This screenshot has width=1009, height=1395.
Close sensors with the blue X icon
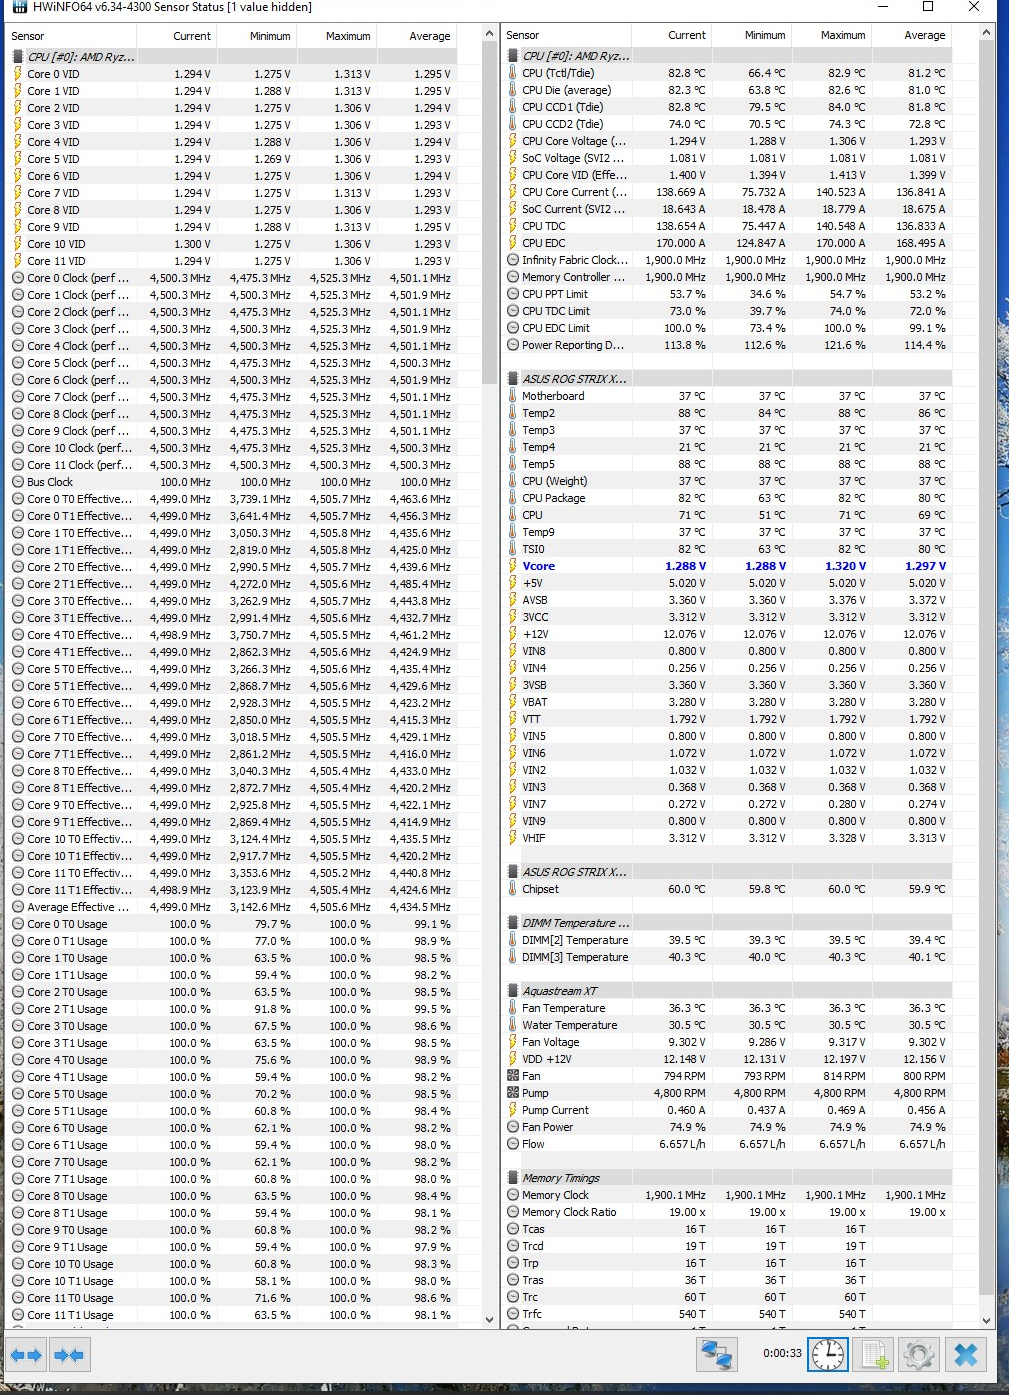pyautogui.click(x=966, y=1355)
